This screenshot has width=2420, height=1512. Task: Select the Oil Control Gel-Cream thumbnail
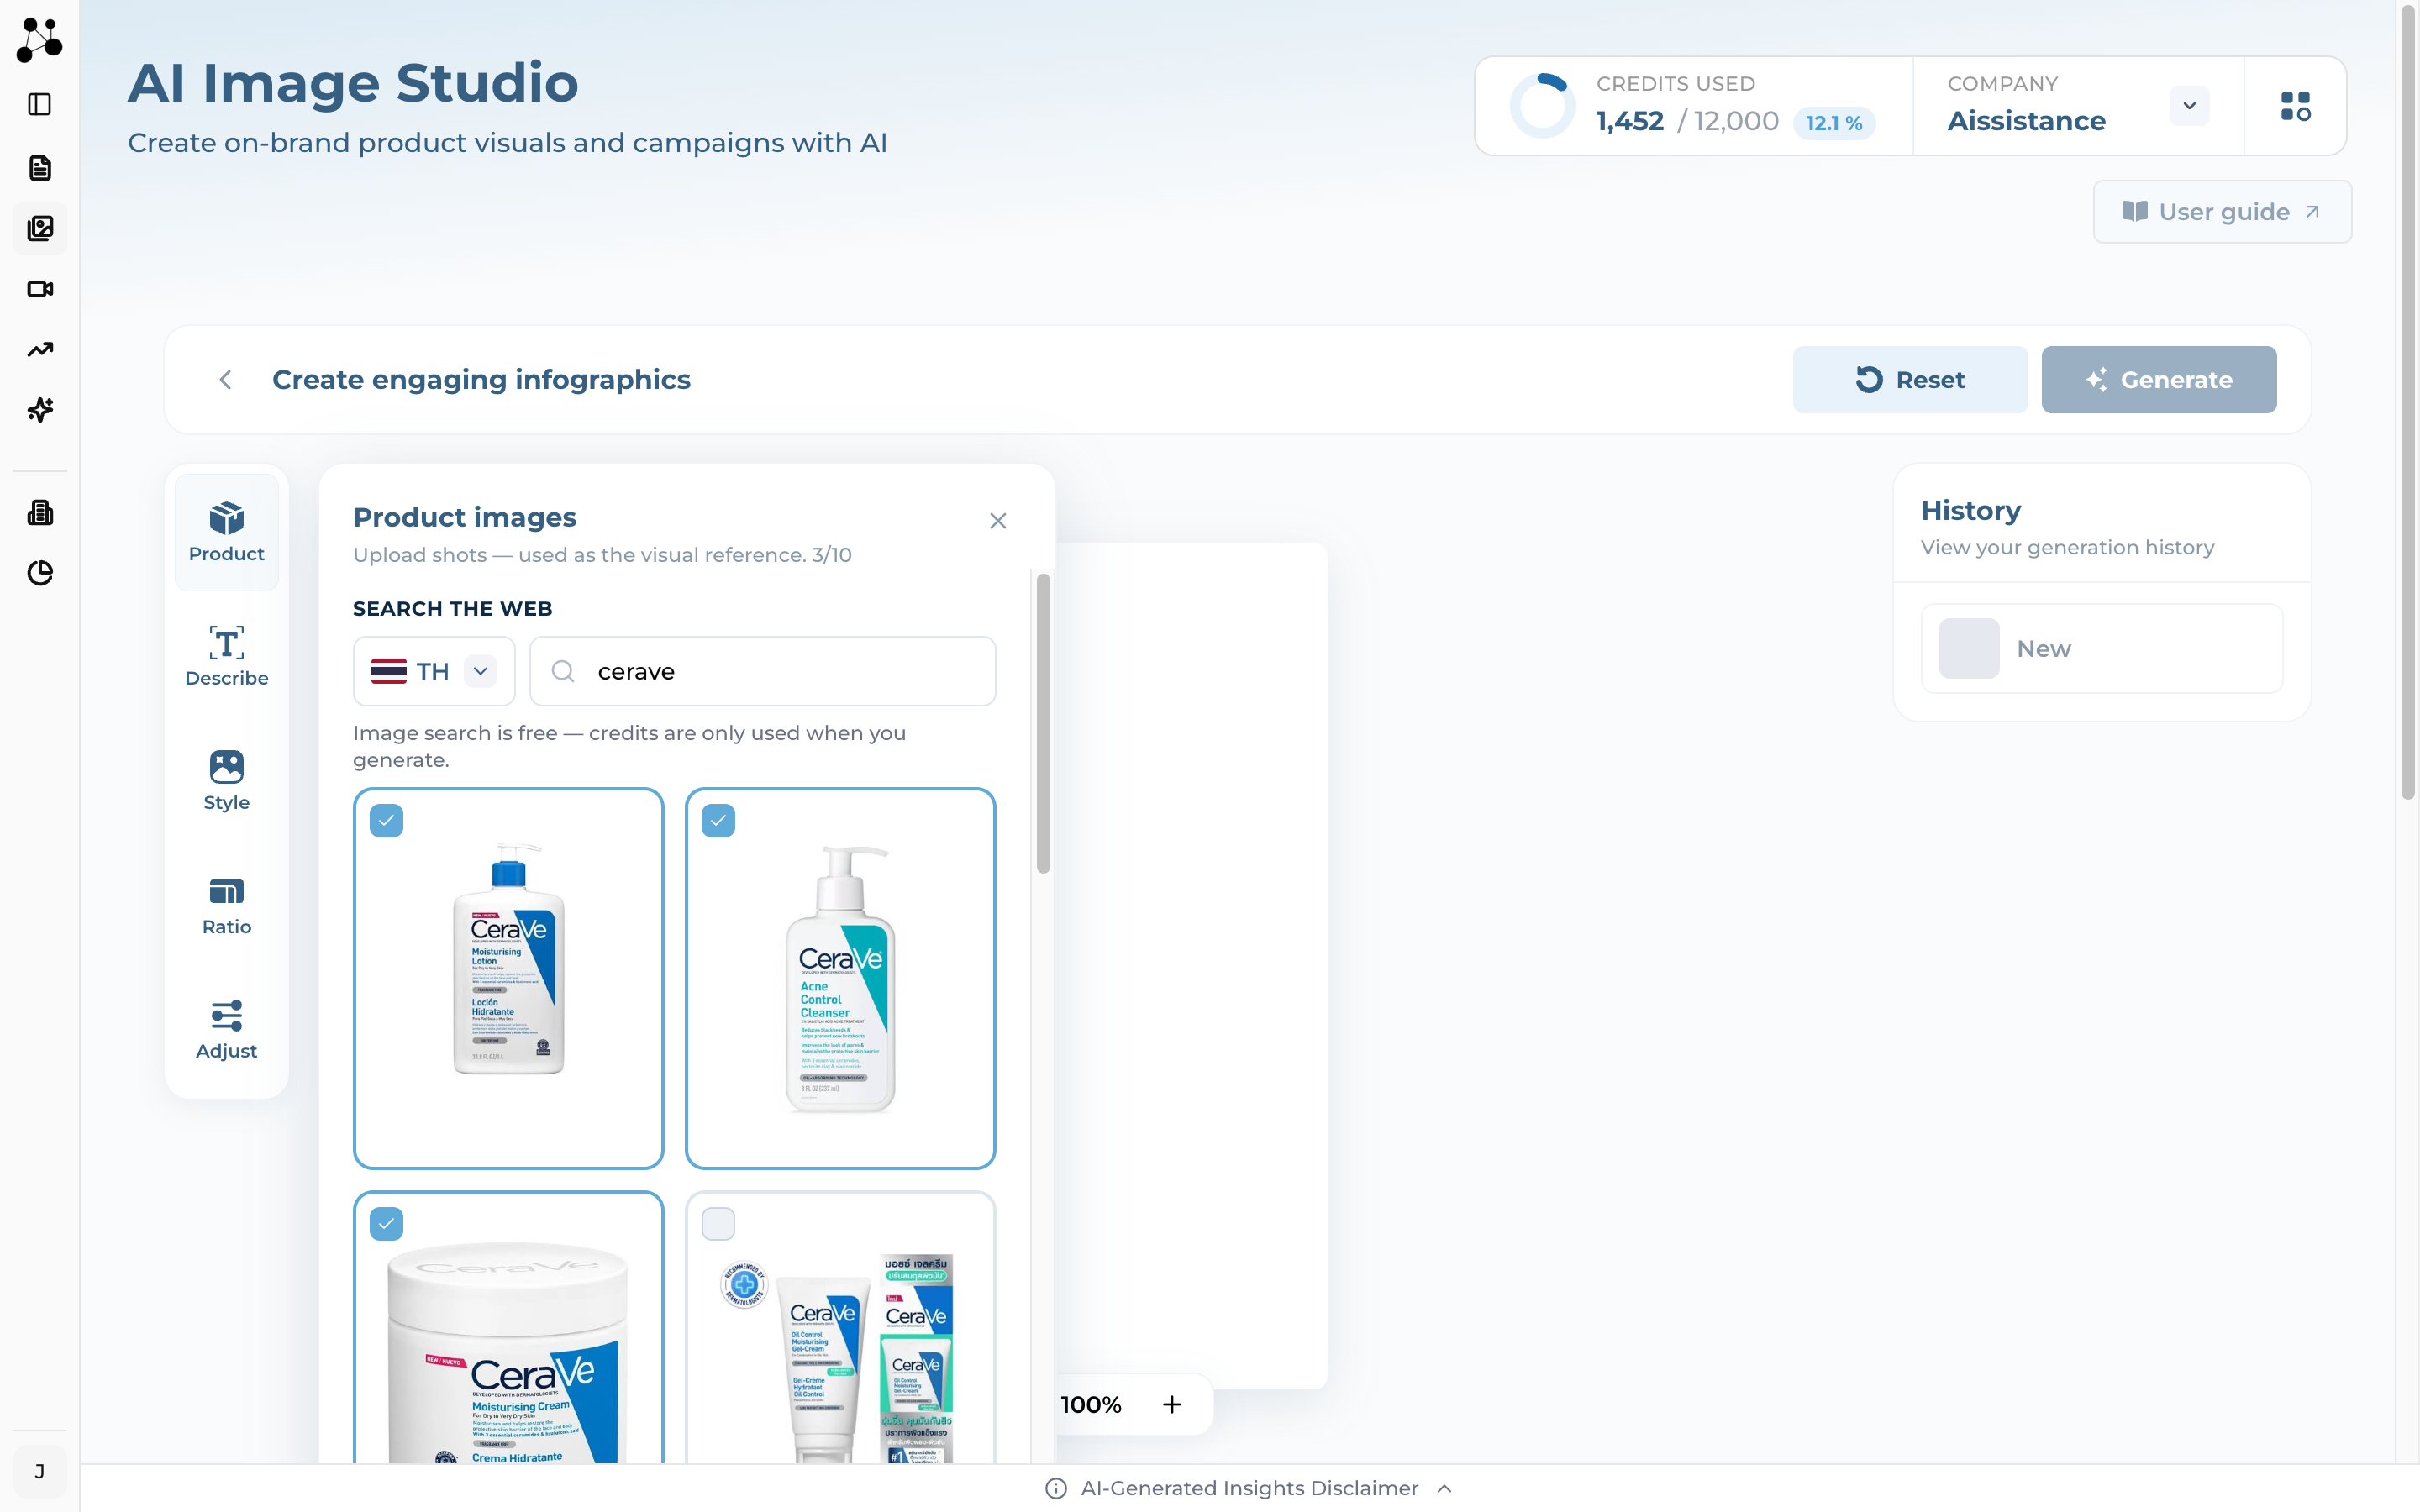coord(840,1328)
